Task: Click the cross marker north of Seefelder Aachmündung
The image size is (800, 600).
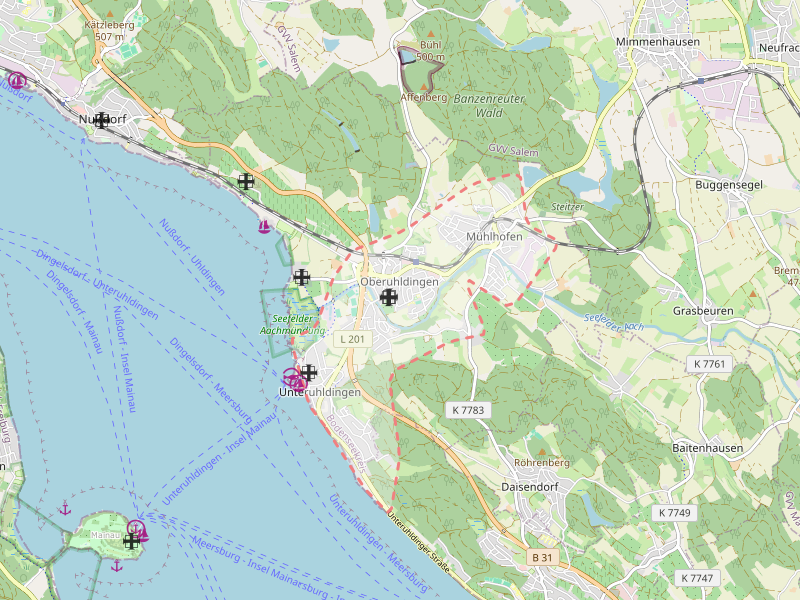Action: pos(301,277)
